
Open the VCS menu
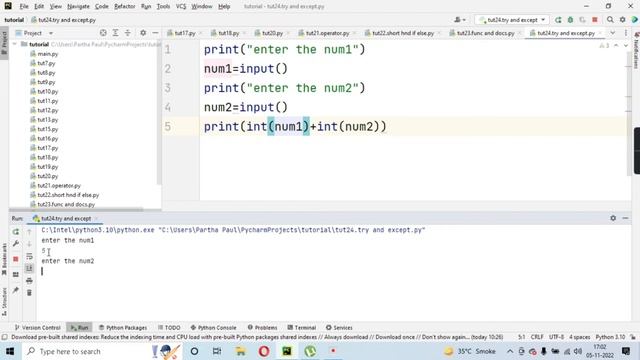[x=181, y=7]
